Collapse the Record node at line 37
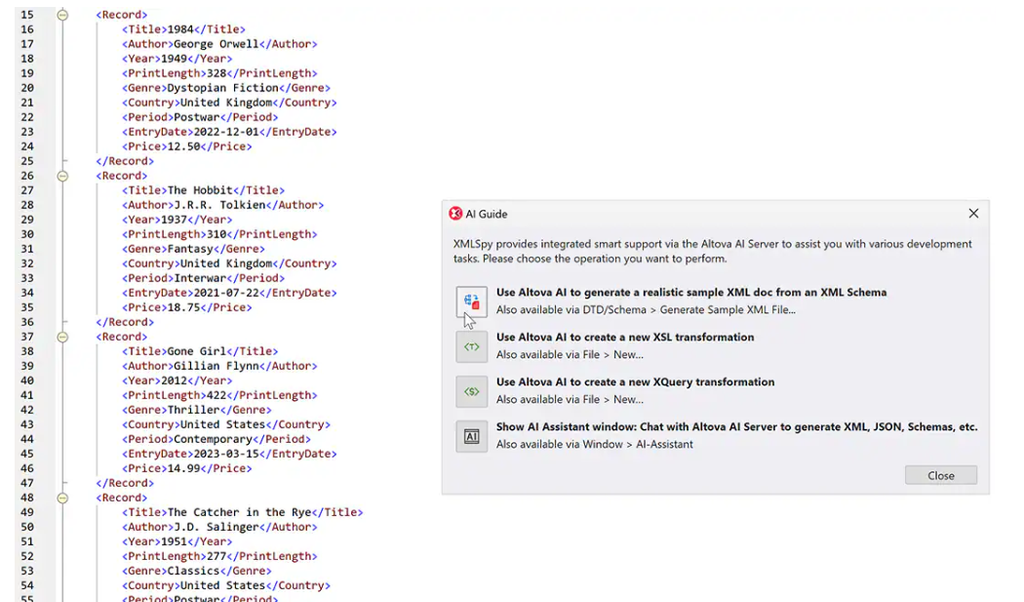Image resolution: width=1024 pixels, height=602 pixels. (63, 337)
